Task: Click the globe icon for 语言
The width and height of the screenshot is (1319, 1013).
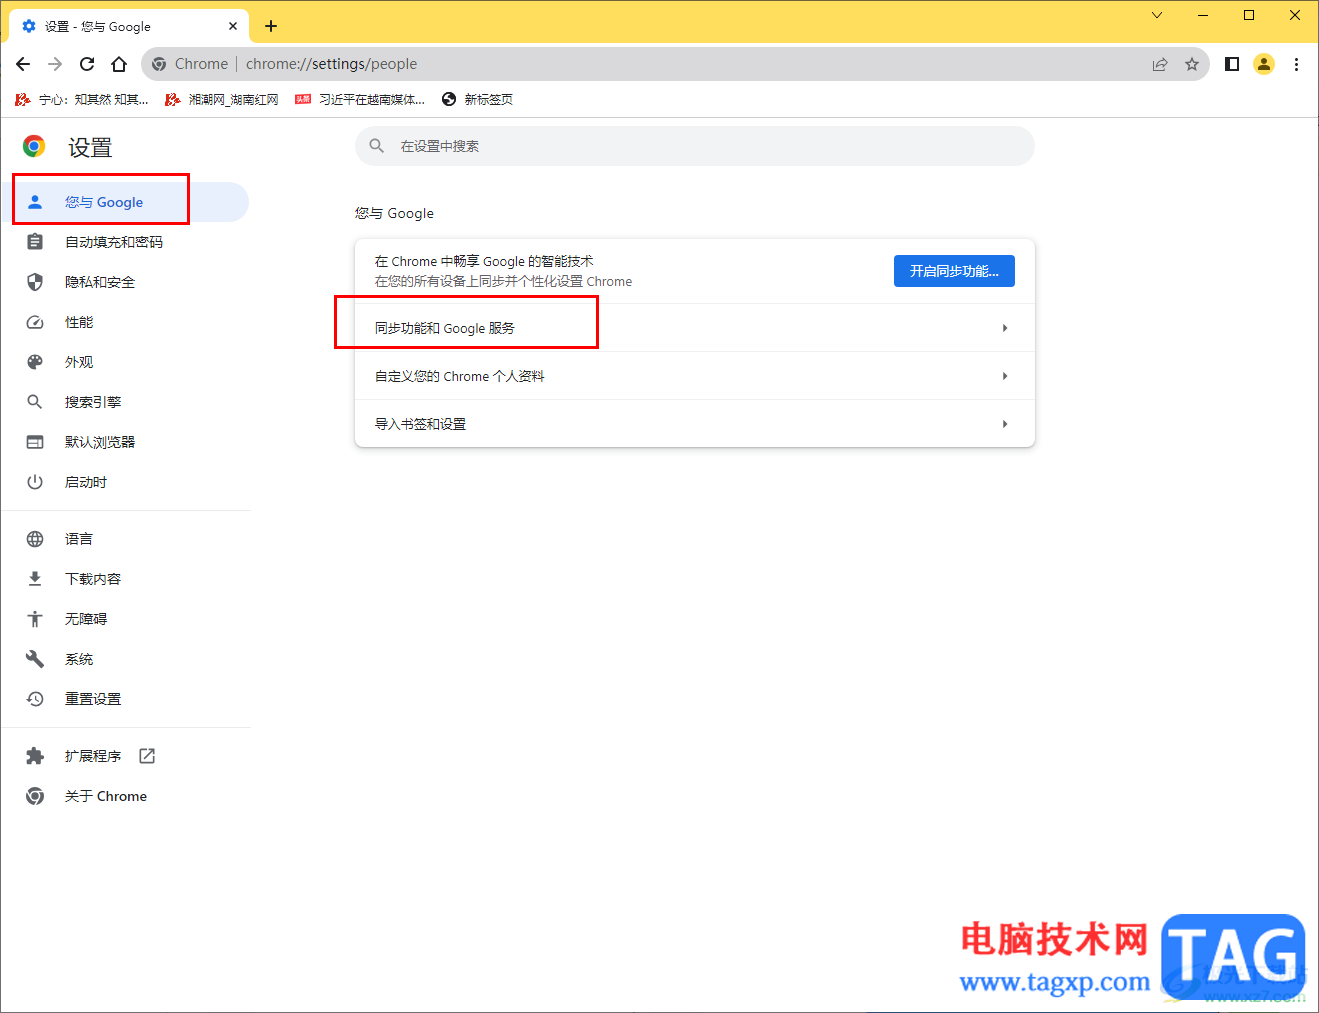Action: click(35, 539)
